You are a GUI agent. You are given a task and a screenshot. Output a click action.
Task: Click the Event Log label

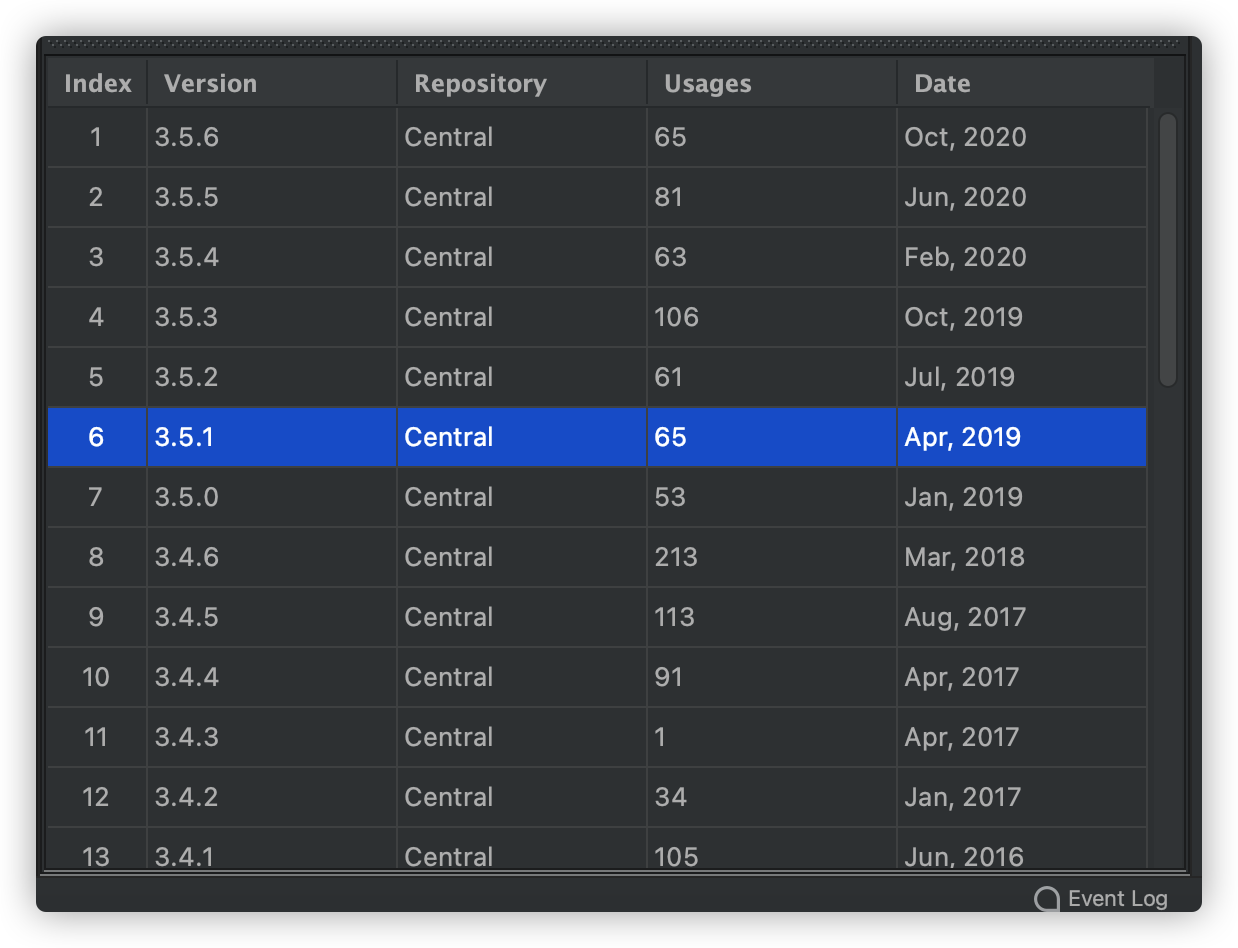pyautogui.click(x=1117, y=899)
